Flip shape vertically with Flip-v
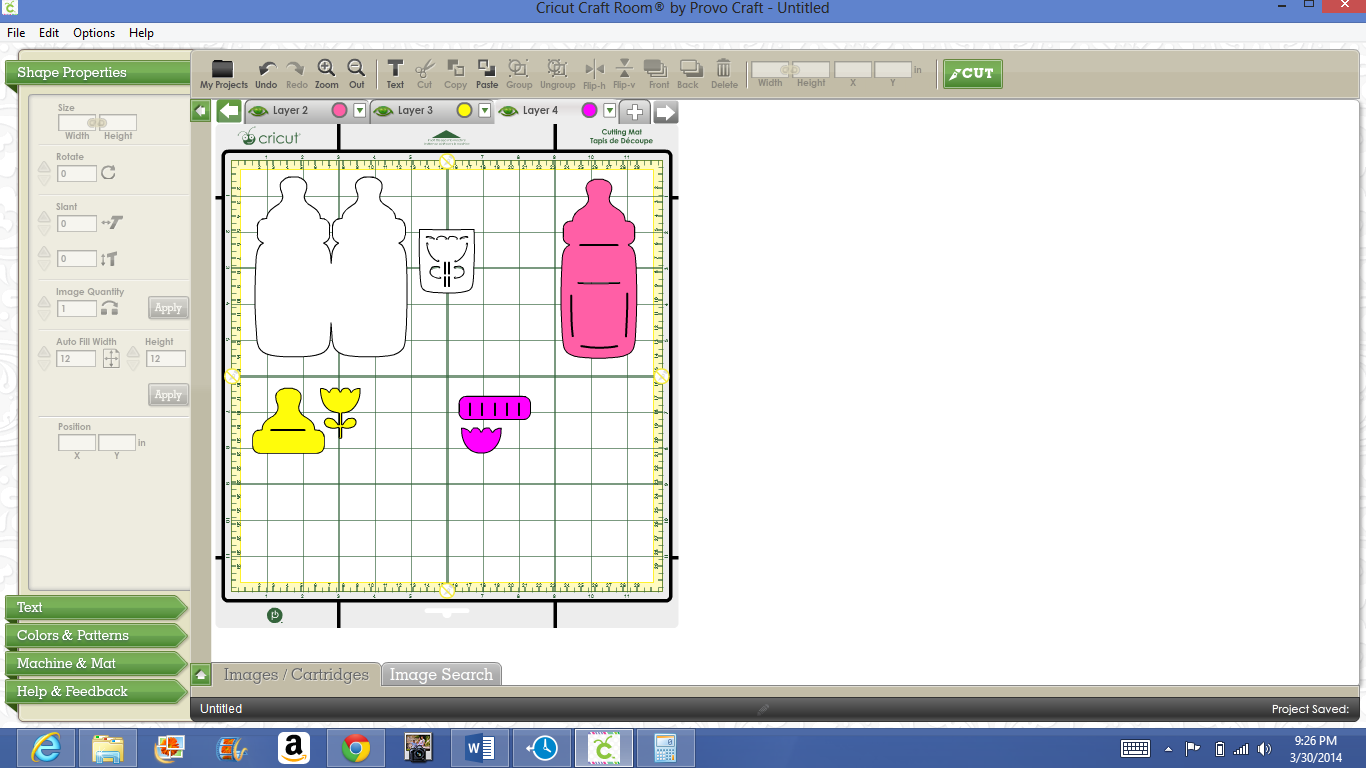 click(624, 74)
